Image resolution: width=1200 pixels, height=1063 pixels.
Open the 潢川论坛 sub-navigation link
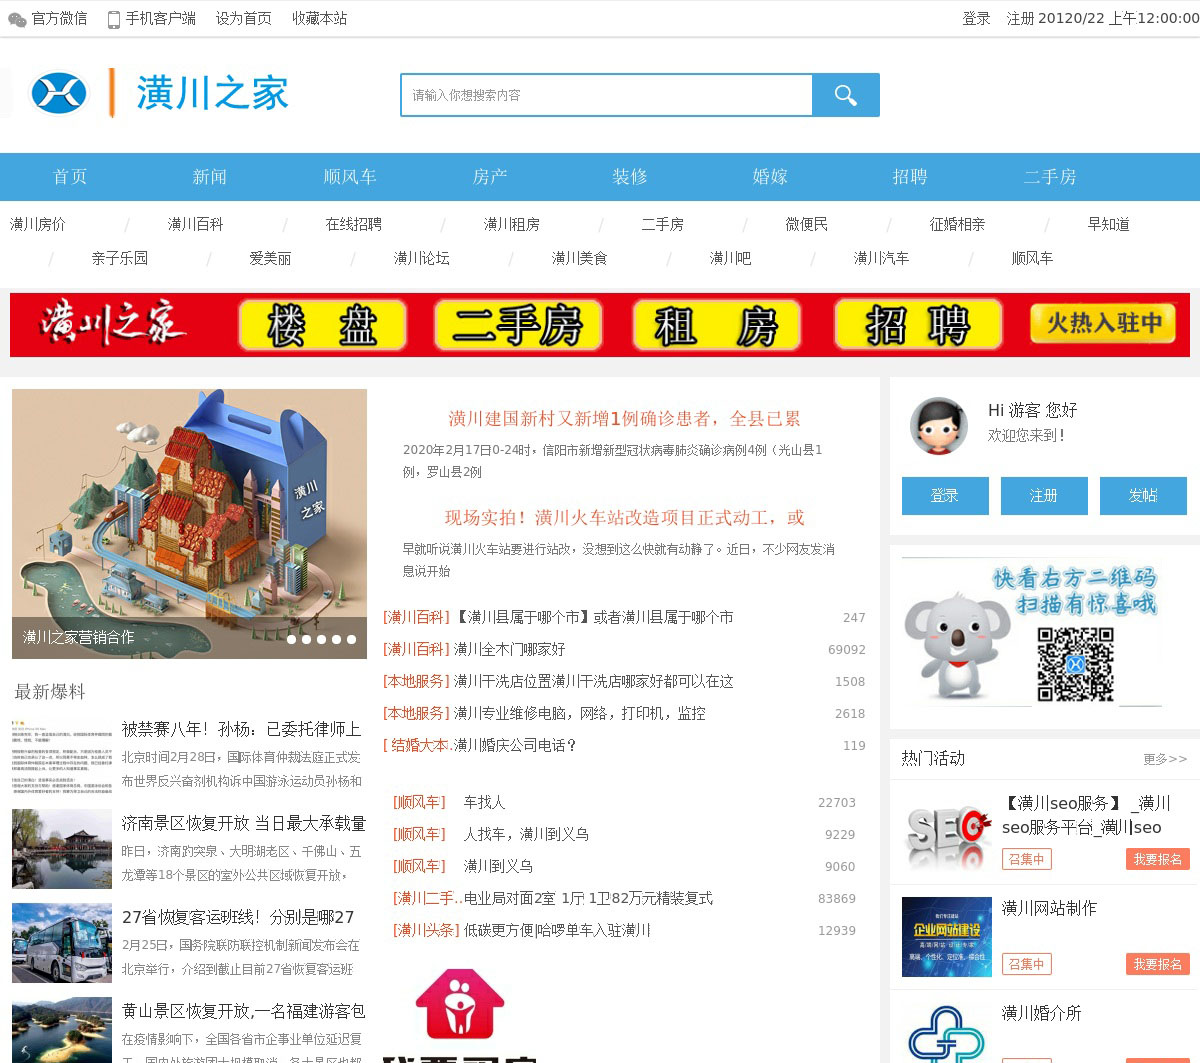tap(421, 258)
